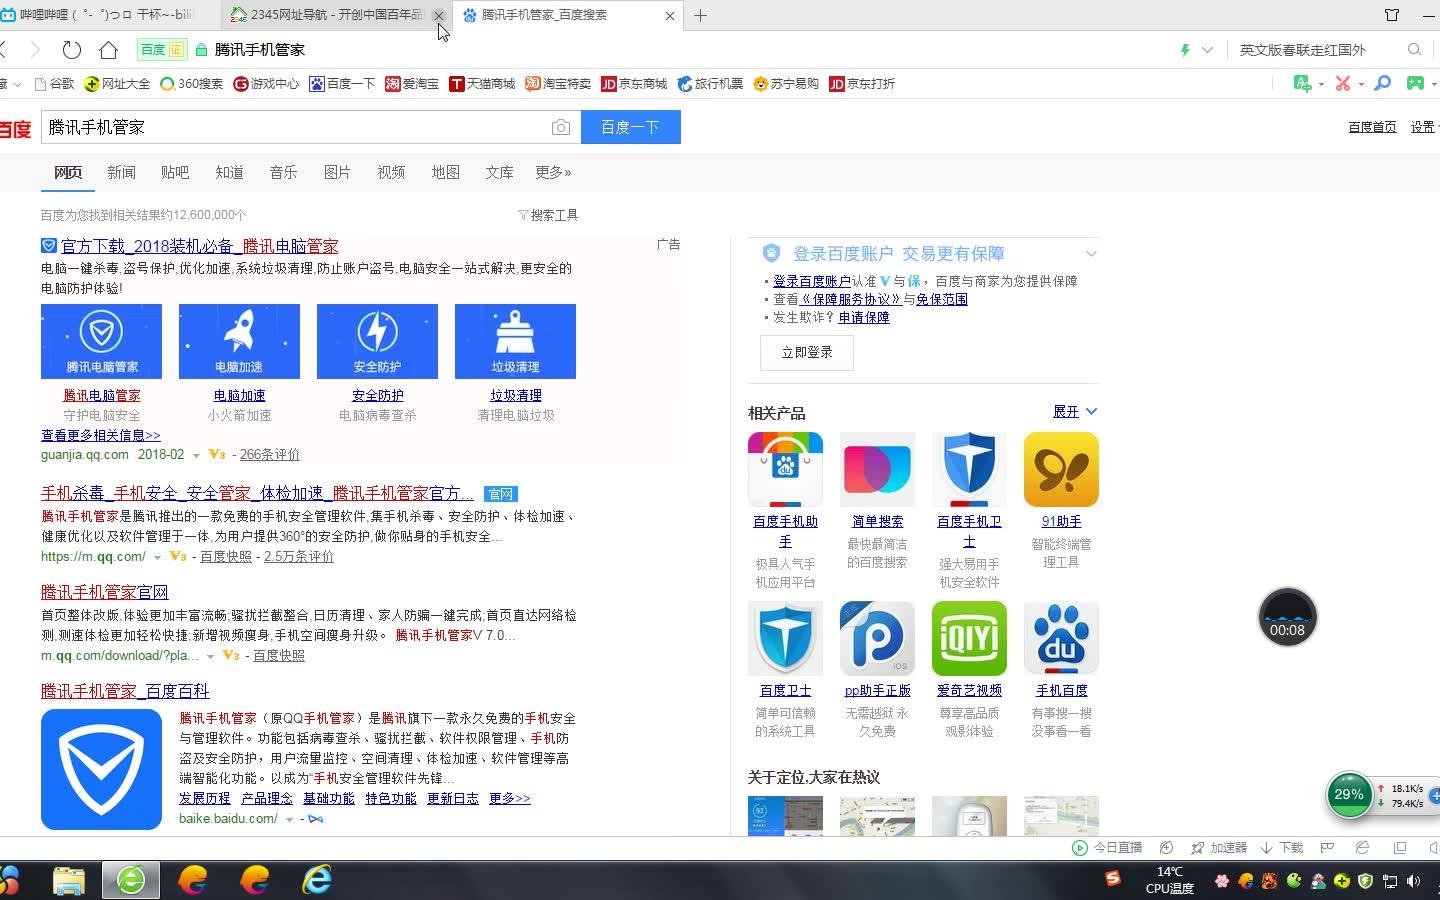Open dropdown arrow next to scissors icon
The width and height of the screenshot is (1440, 900).
(1361, 85)
